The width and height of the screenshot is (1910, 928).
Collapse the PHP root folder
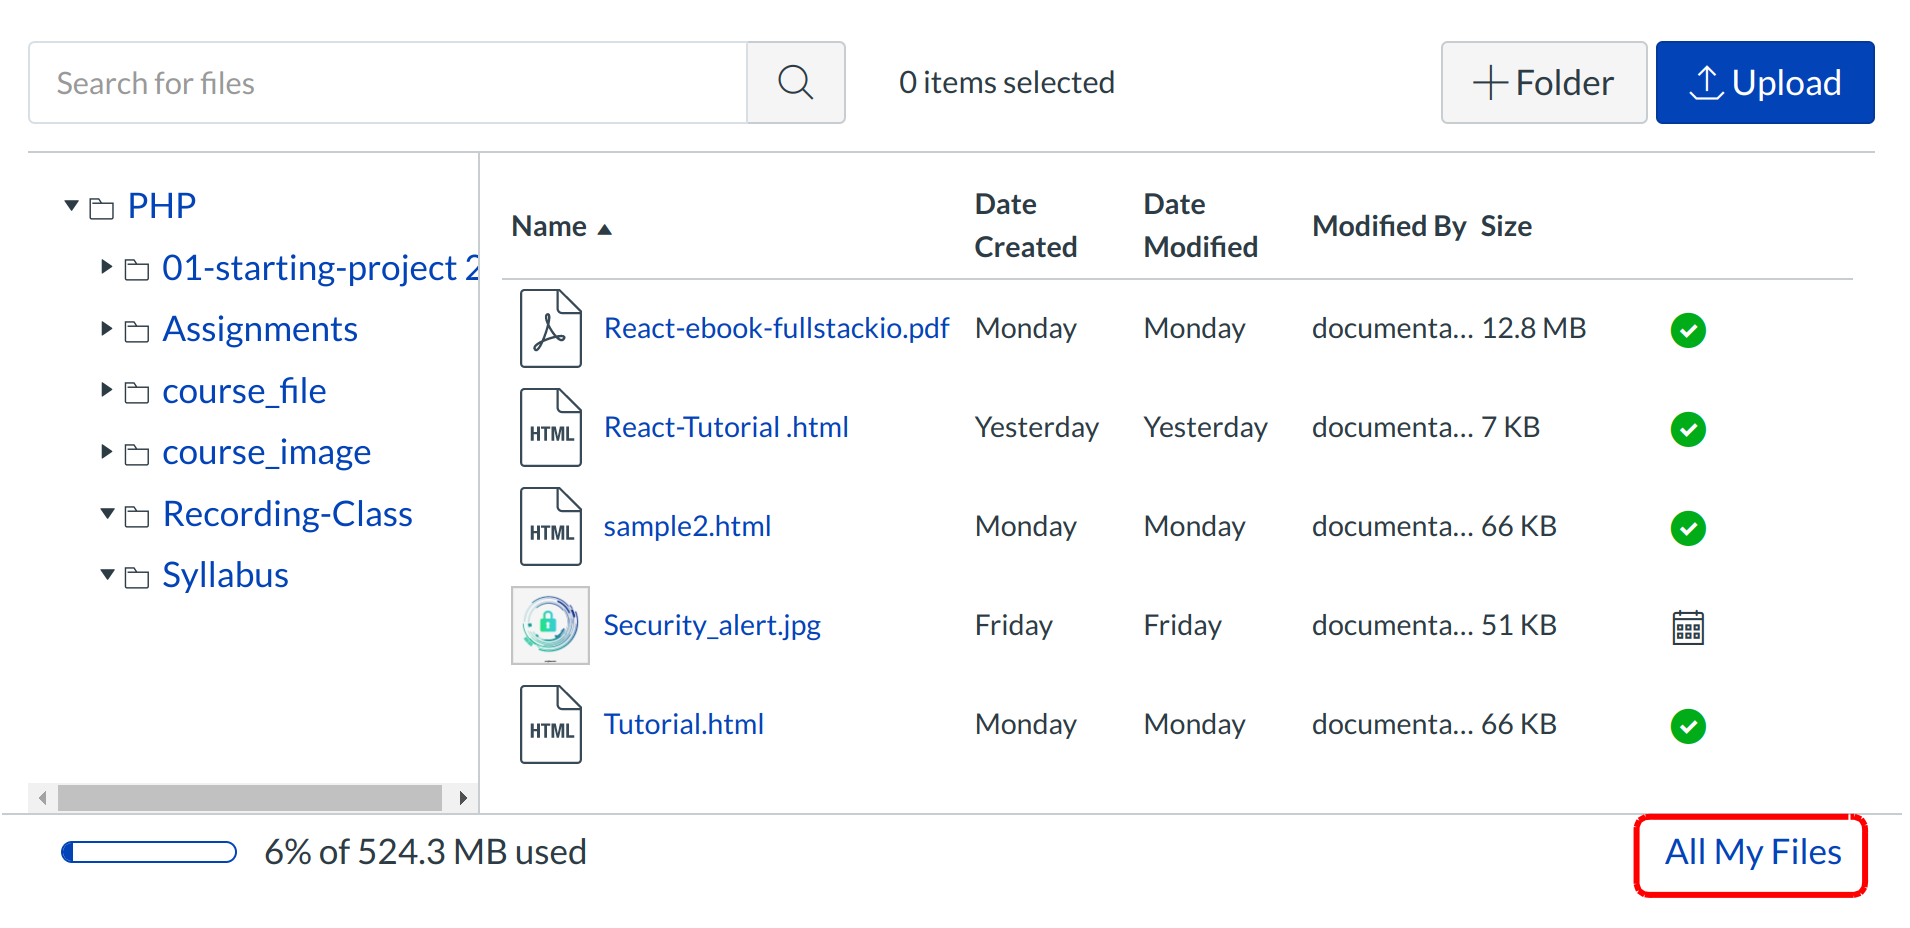[71, 206]
